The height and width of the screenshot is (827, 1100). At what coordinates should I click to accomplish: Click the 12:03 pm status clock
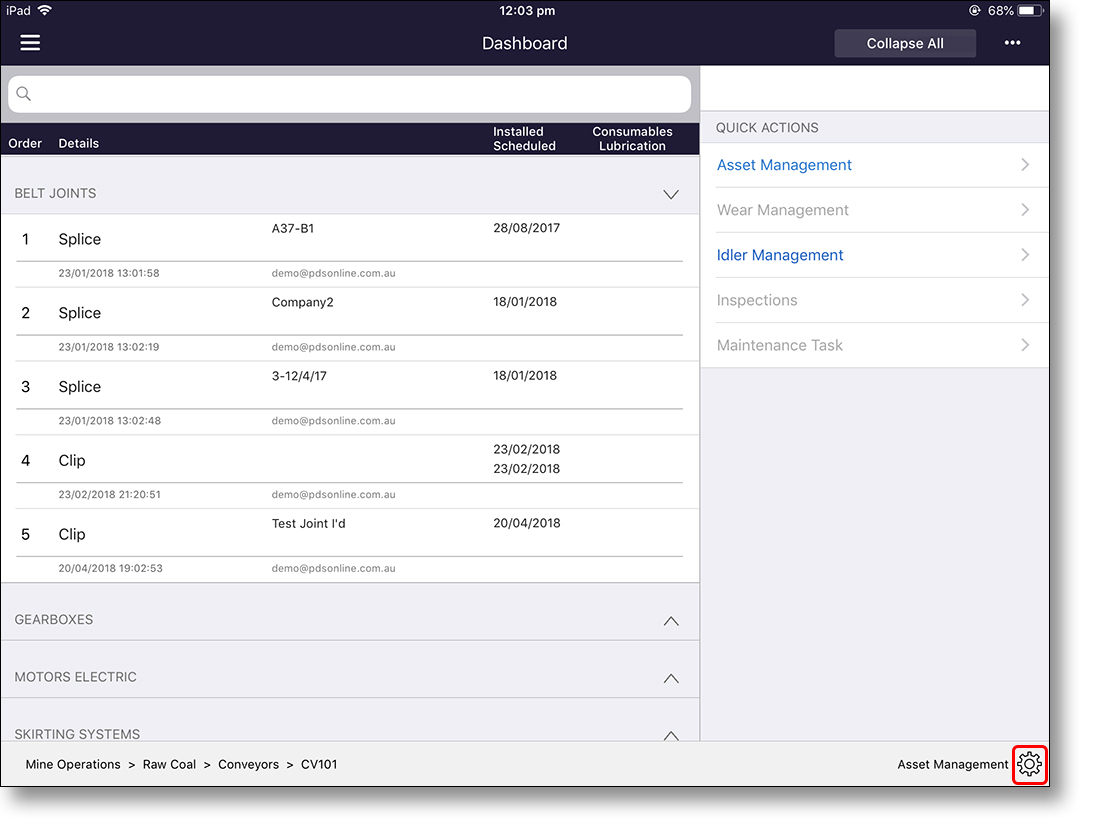click(x=527, y=11)
